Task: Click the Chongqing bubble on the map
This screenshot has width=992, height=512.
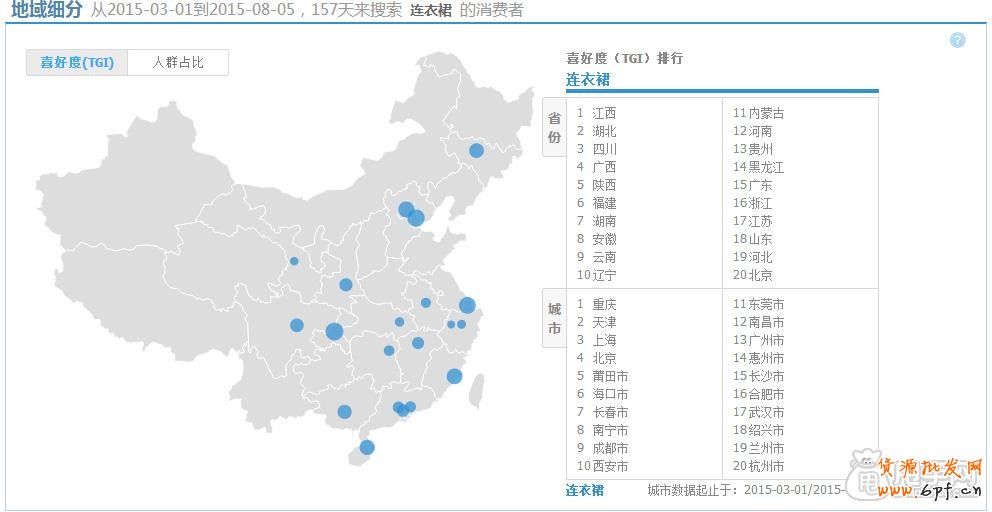Action: (334, 331)
